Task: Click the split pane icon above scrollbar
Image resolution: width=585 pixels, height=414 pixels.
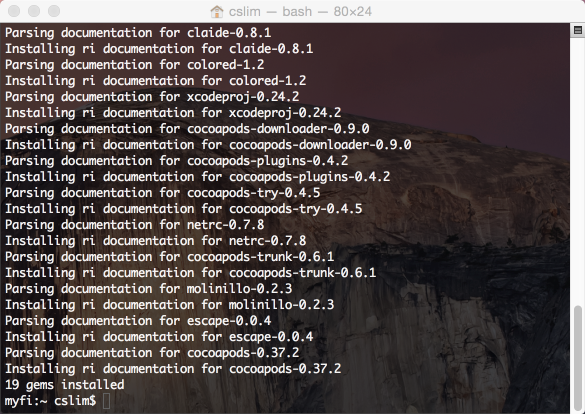Action: 578,30
